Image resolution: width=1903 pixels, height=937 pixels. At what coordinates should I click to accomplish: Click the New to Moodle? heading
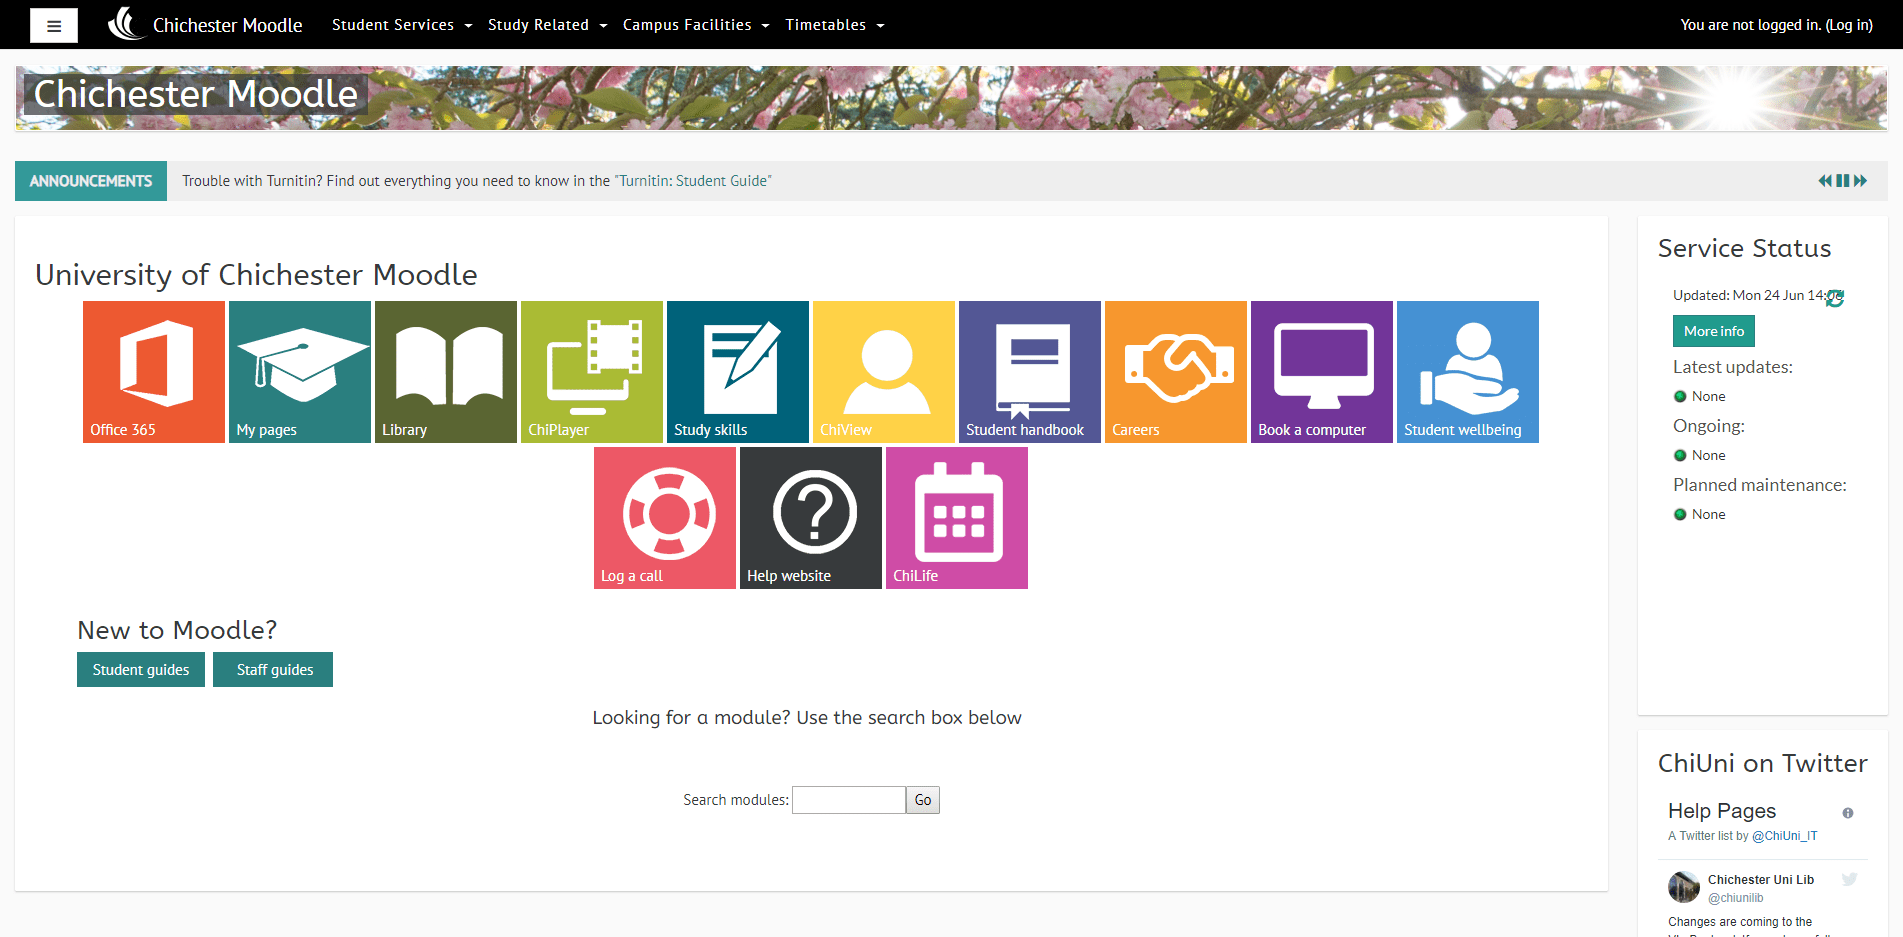pos(177,630)
